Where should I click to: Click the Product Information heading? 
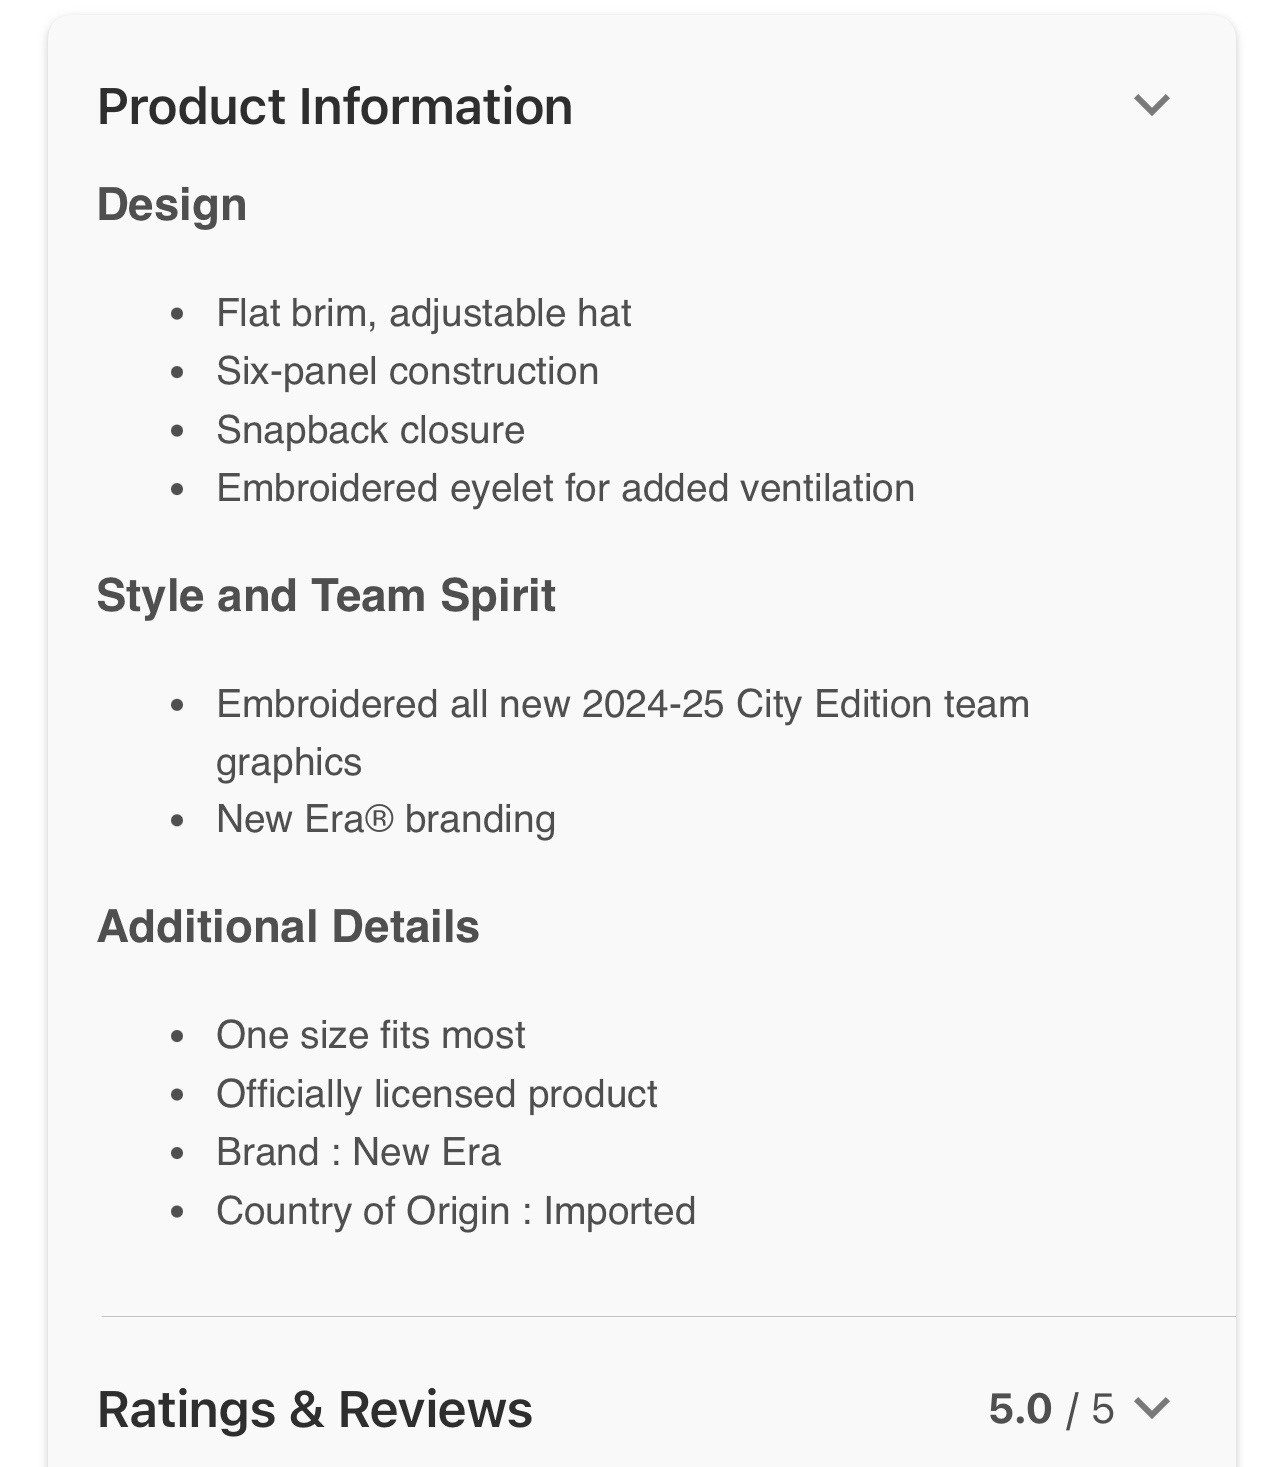[x=335, y=106]
